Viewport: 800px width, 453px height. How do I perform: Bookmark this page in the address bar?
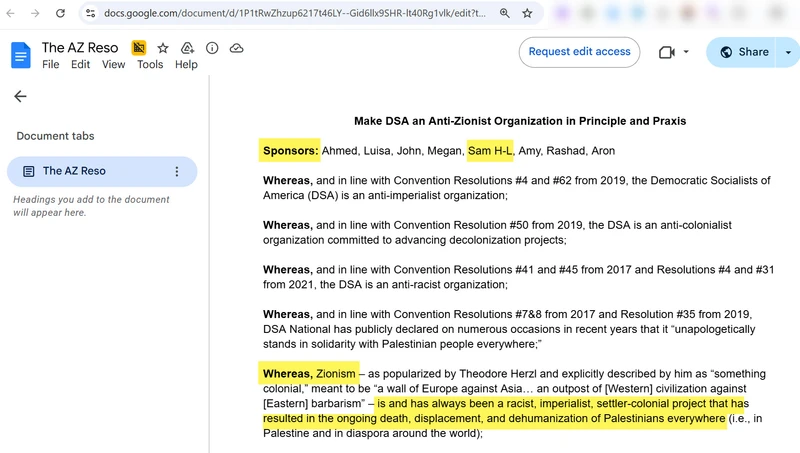(527, 14)
